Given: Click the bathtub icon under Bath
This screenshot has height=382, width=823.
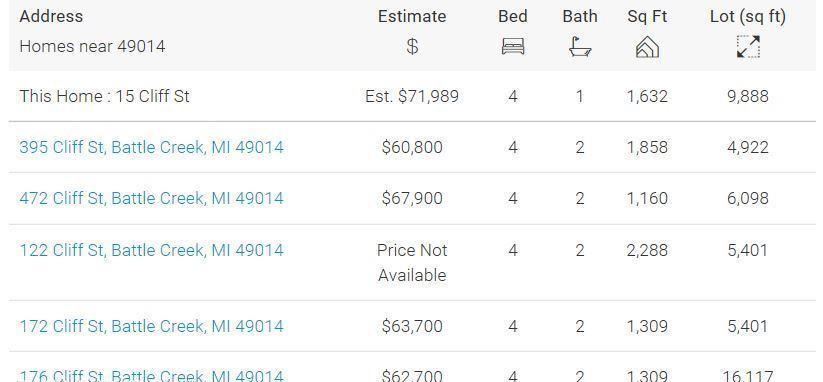Looking at the screenshot, I should click(580, 47).
